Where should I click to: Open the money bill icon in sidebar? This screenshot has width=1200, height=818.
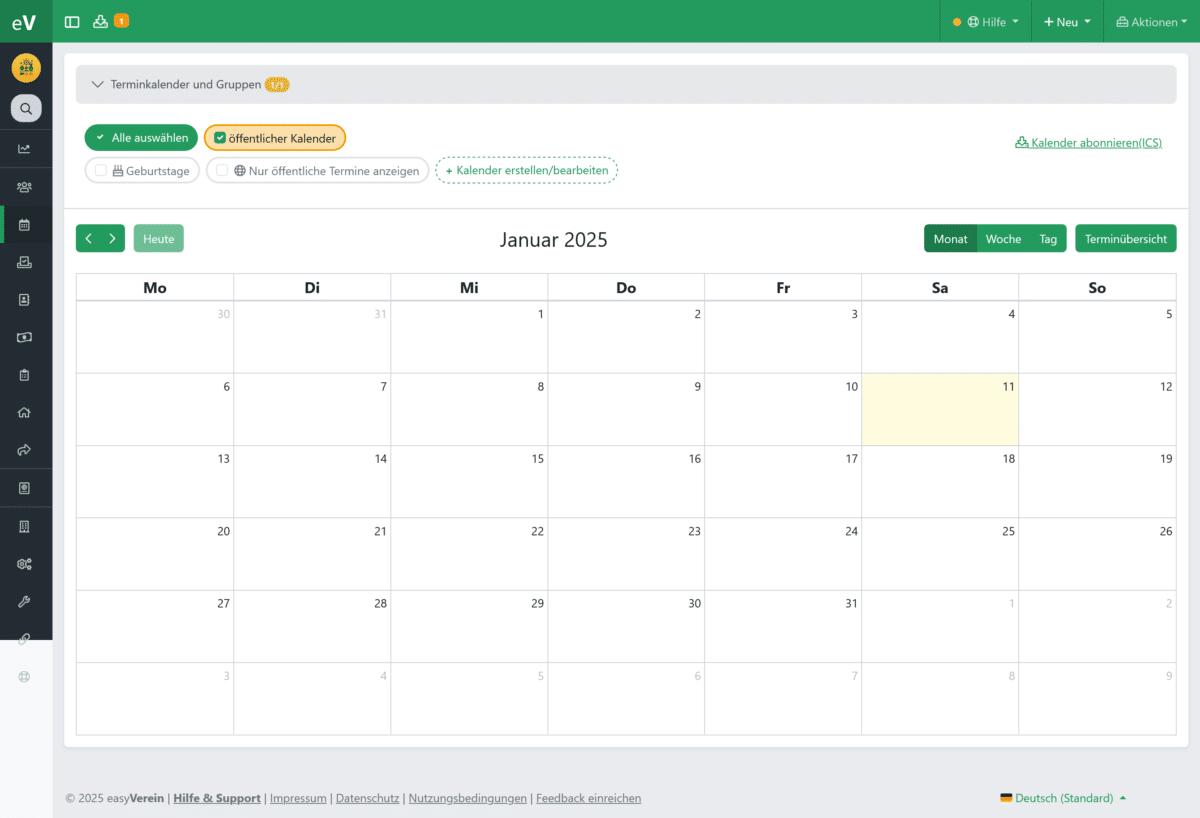click(x=25, y=337)
